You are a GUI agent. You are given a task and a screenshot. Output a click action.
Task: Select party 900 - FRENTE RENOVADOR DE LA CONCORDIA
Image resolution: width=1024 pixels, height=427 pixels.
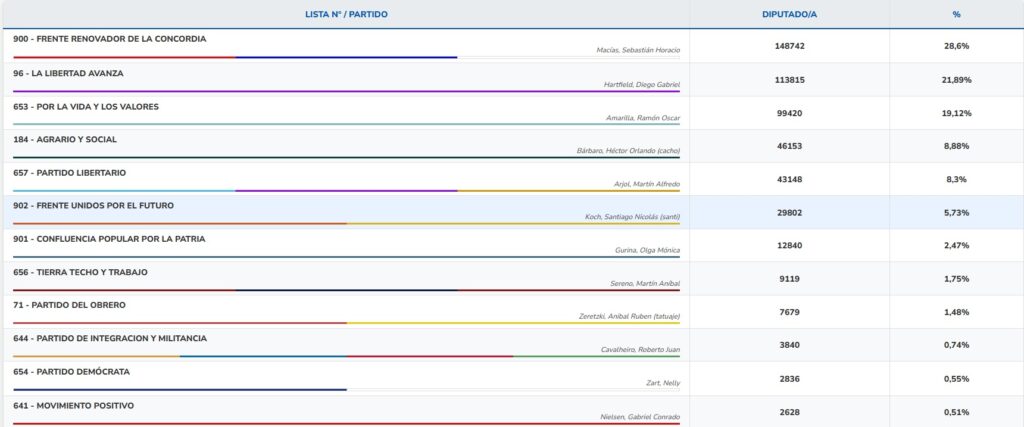(110, 39)
